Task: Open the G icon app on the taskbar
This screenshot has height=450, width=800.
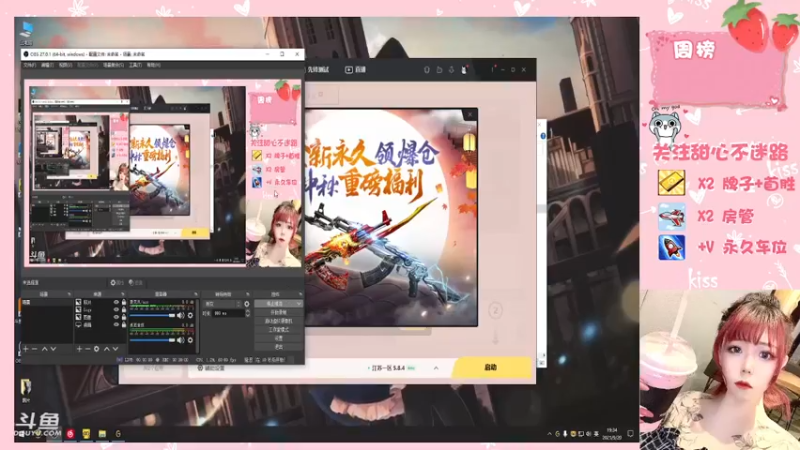Action: point(118,434)
